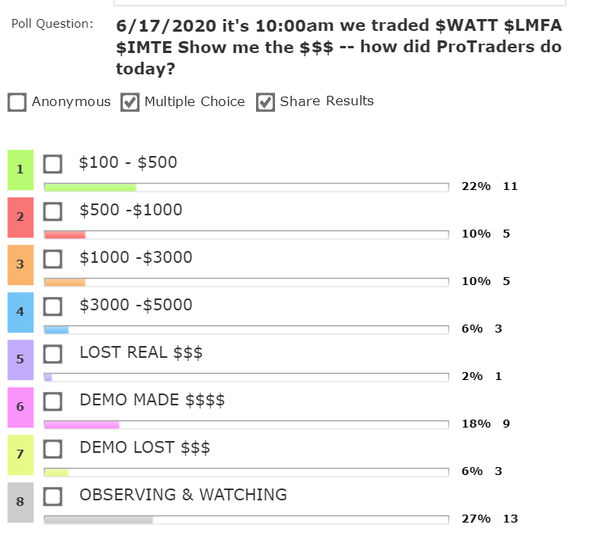Select the $100 - $500 answer checkbox
This screenshot has width=600, height=555.
click(x=53, y=163)
